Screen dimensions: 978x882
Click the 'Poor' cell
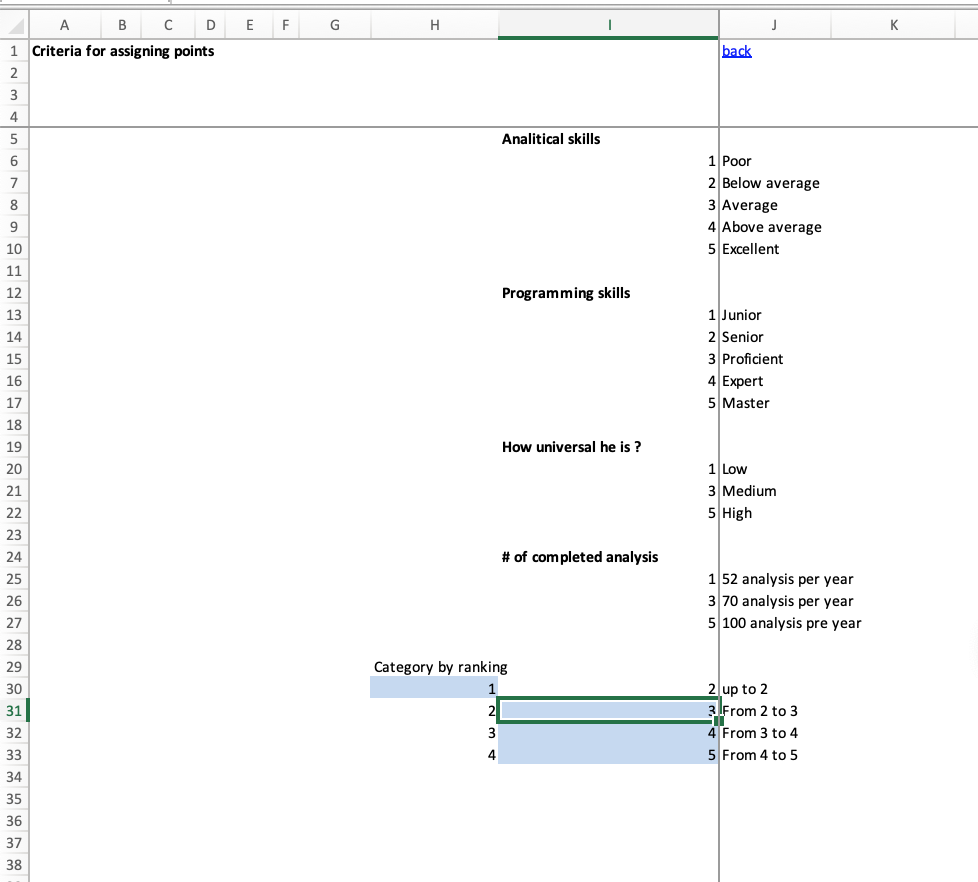[x=737, y=161]
